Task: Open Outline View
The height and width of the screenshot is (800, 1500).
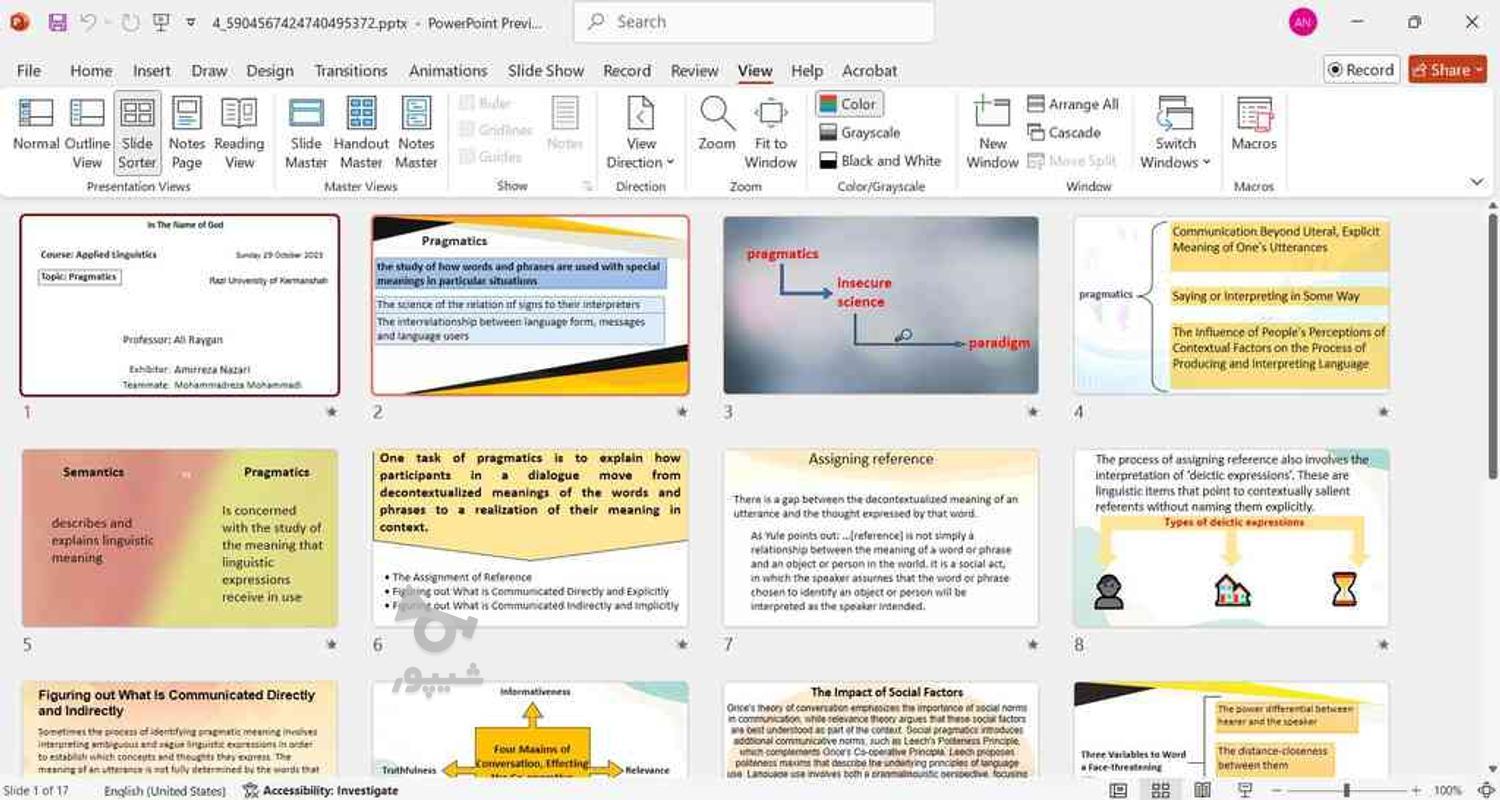Action: tap(87, 133)
